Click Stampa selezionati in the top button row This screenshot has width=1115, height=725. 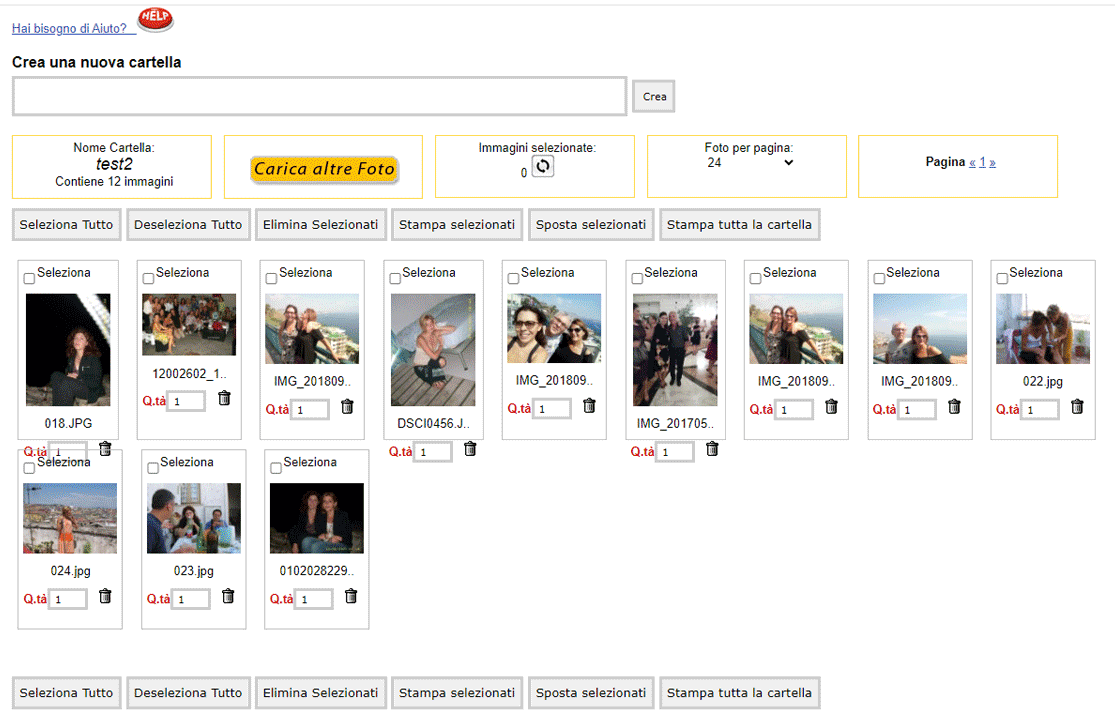pos(457,225)
